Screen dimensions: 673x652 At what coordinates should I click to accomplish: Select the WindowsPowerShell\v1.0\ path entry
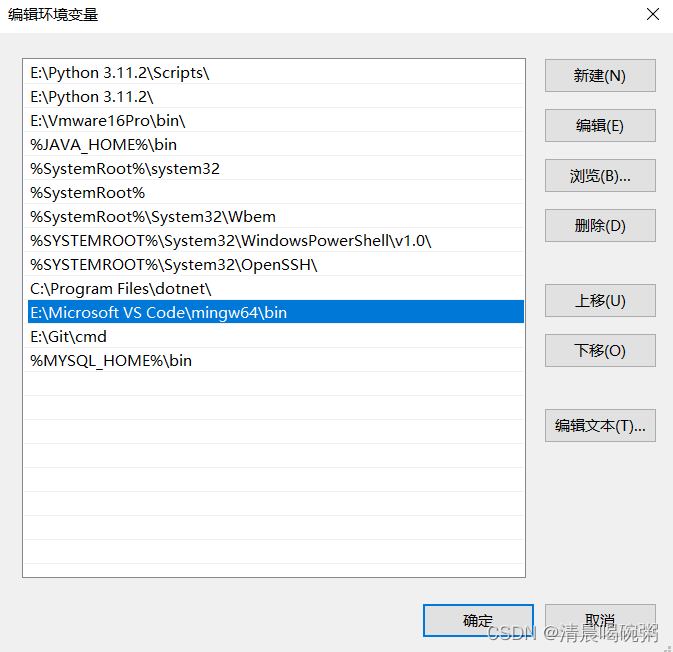276,241
